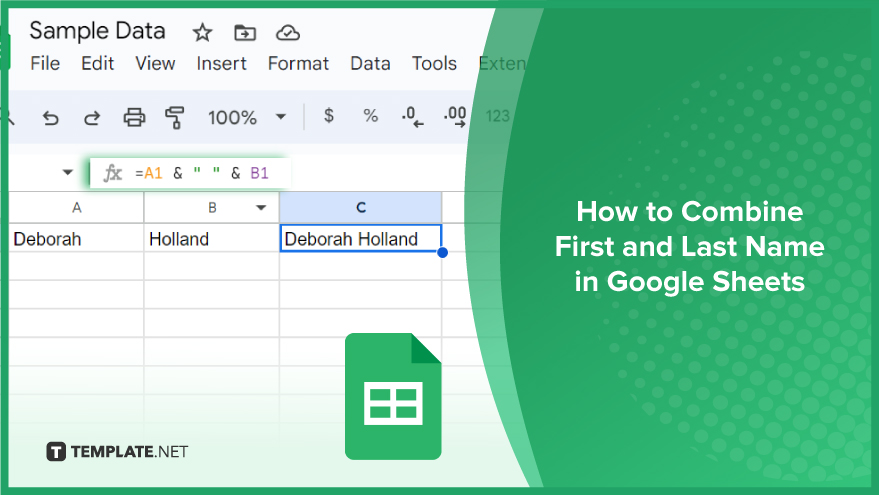Open zoom 100% dropdown
The width and height of the screenshot is (879, 495).
click(247, 117)
